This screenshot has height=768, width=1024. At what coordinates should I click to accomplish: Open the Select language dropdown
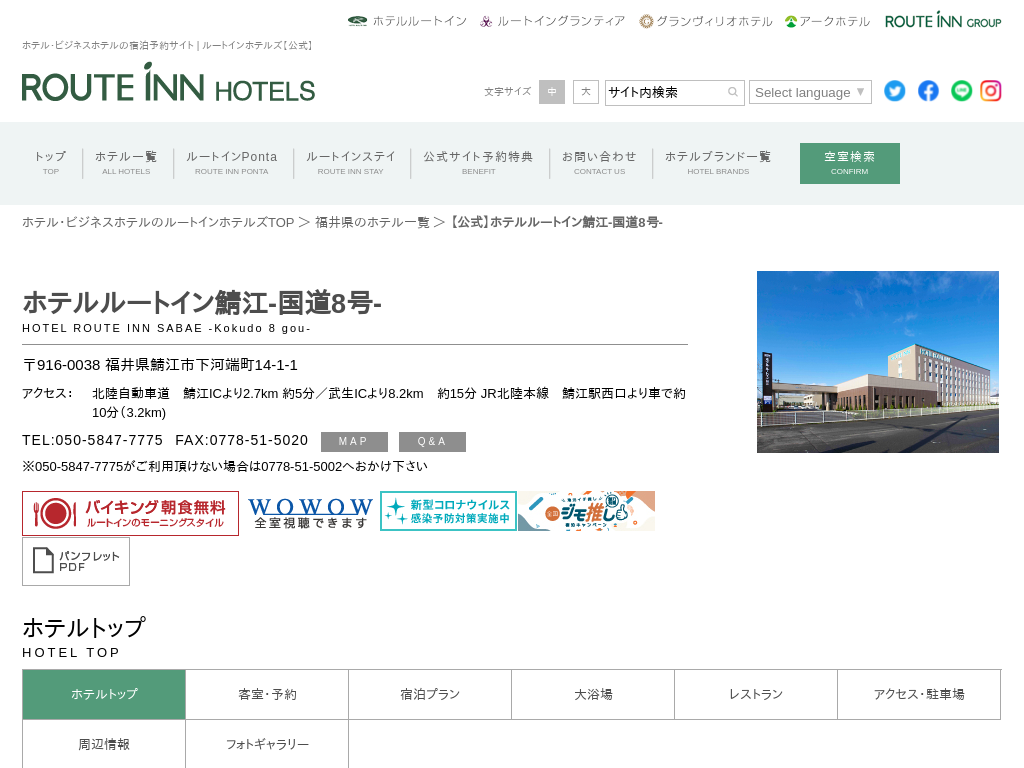(810, 92)
